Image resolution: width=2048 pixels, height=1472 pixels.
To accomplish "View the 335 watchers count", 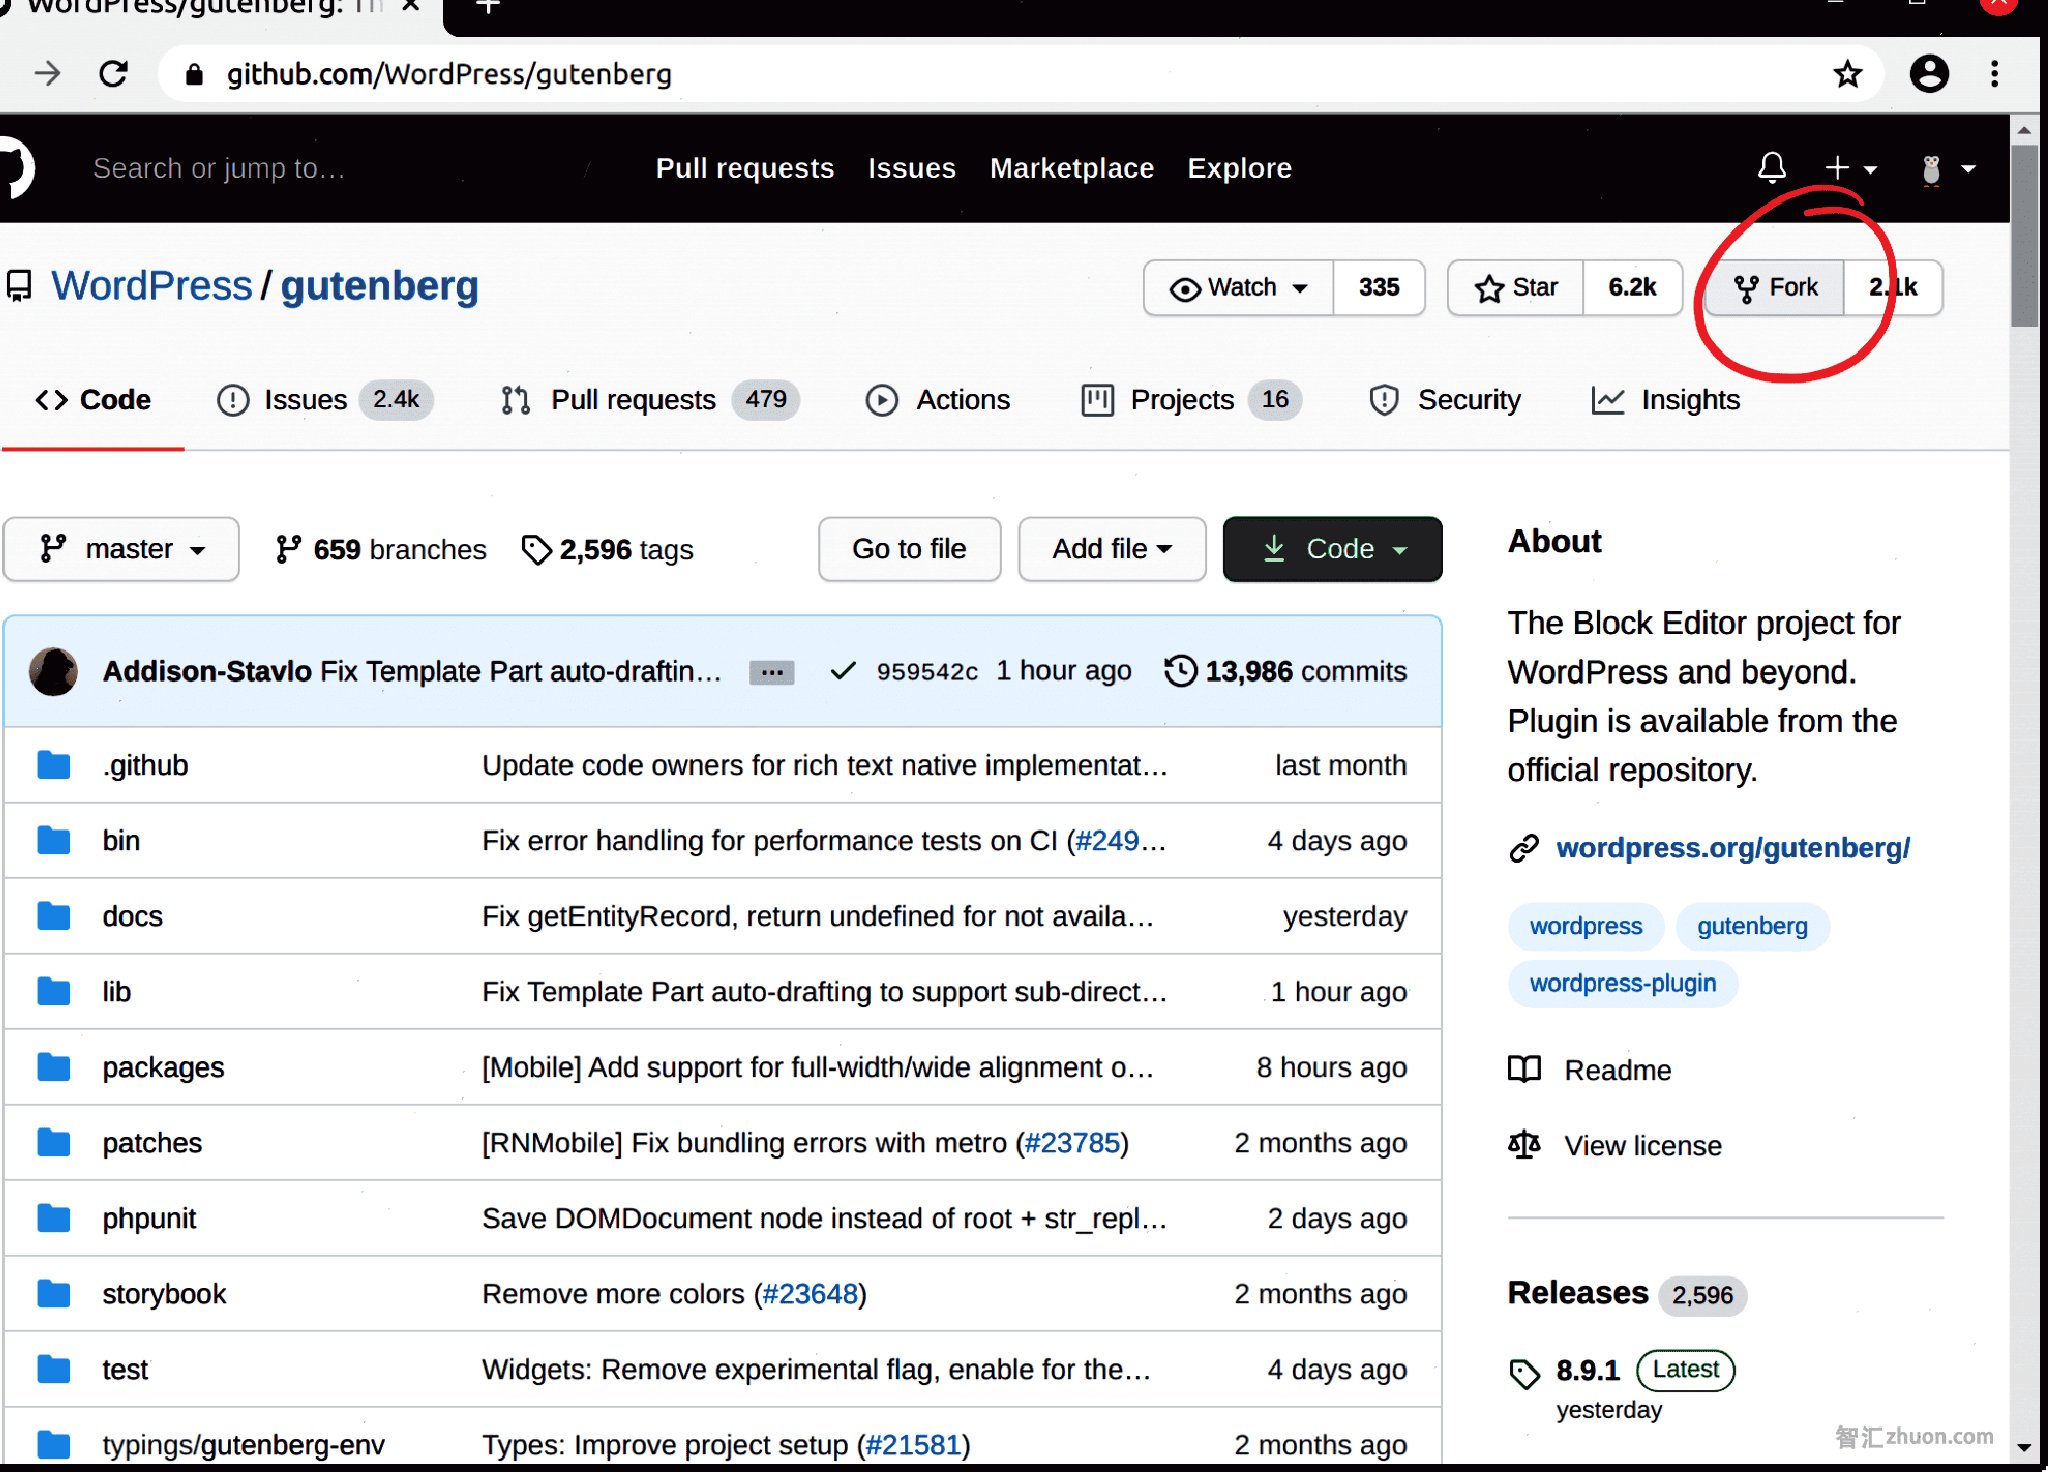I will click(1379, 288).
